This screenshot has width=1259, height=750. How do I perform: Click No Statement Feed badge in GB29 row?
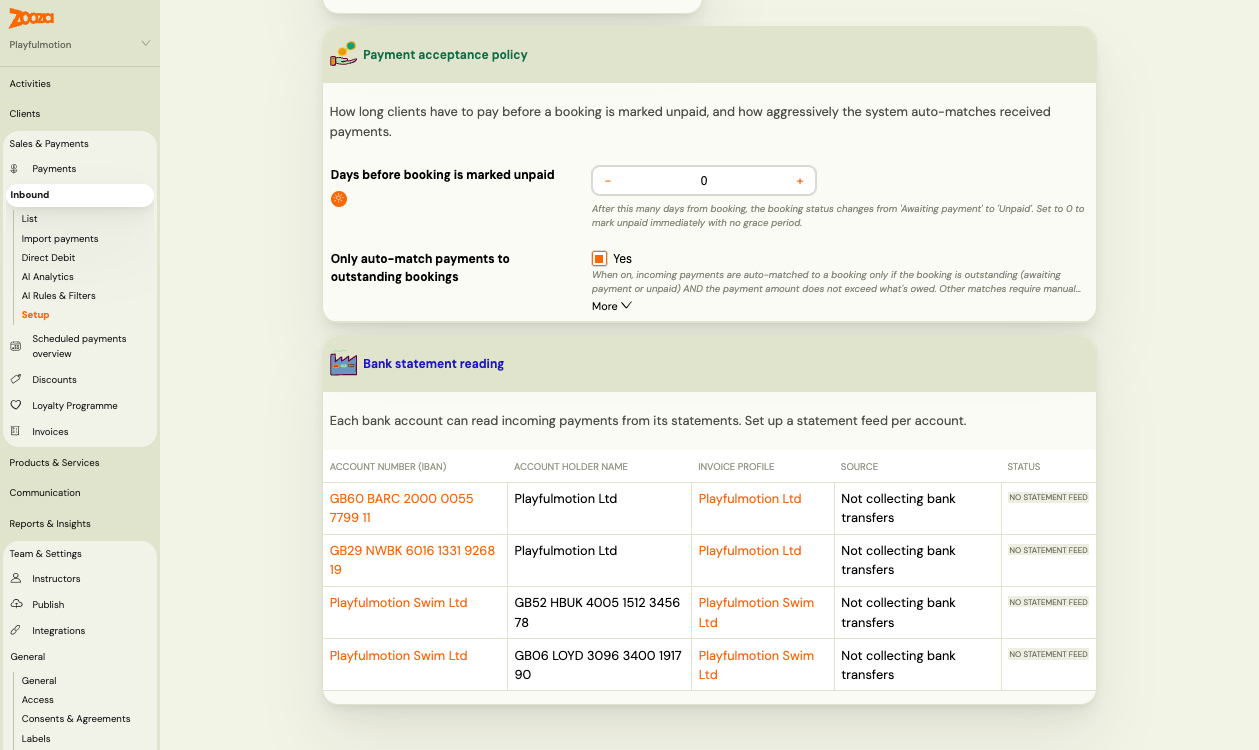click(x=1048, y=550)
